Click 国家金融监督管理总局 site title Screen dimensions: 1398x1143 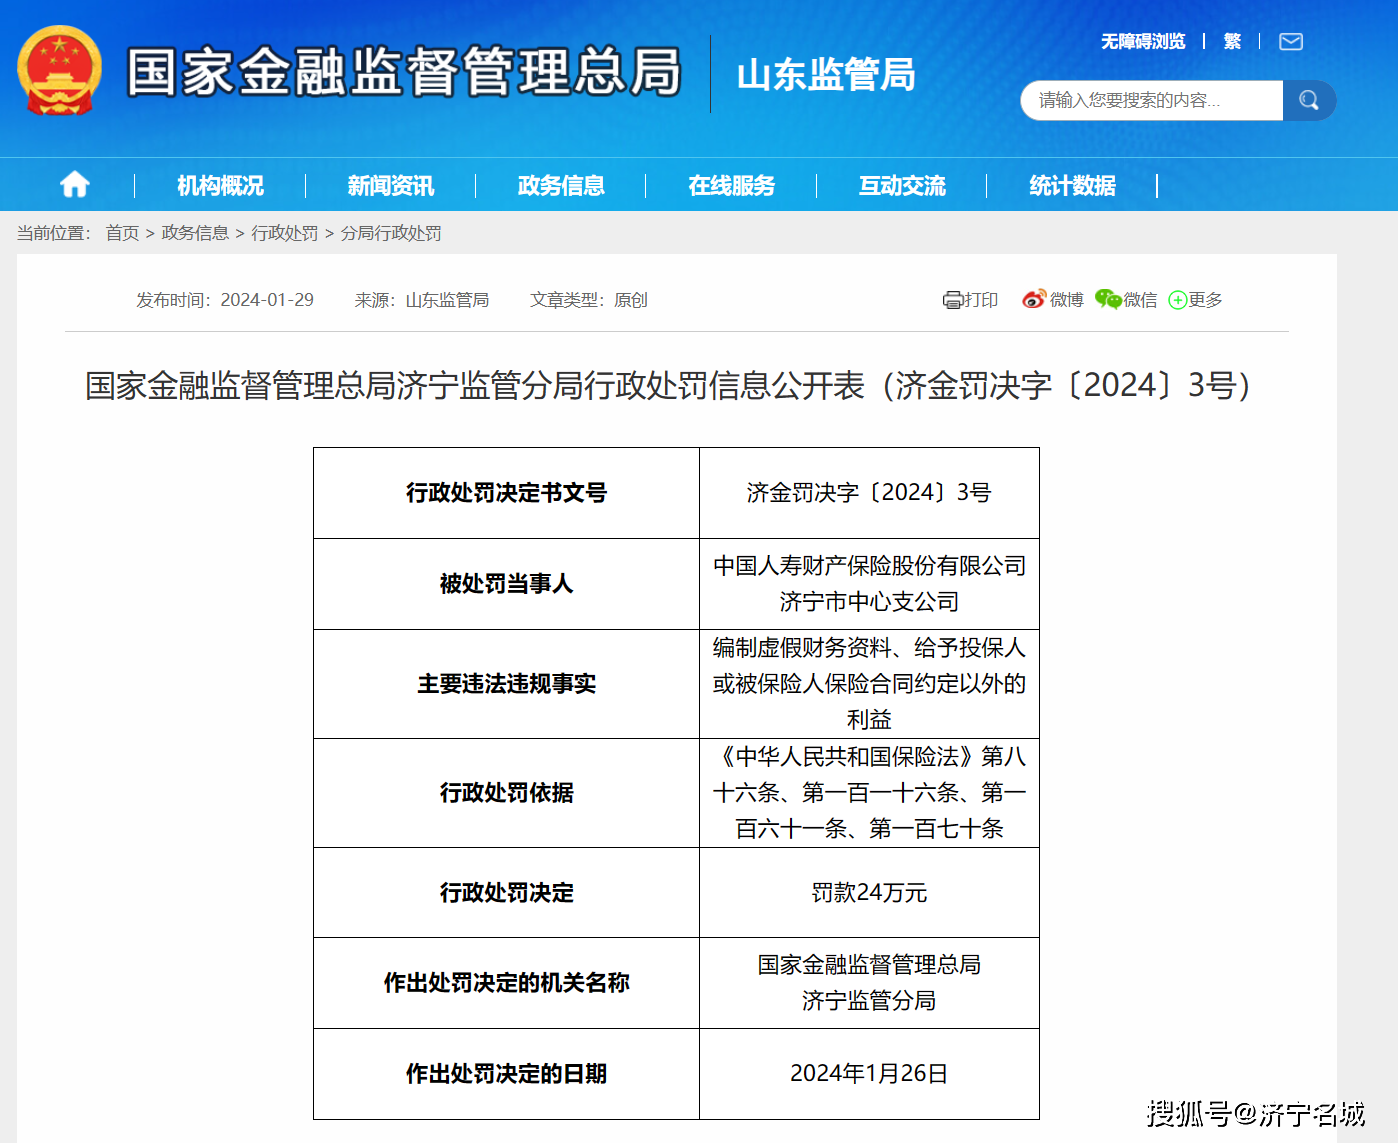click(404, 72)
